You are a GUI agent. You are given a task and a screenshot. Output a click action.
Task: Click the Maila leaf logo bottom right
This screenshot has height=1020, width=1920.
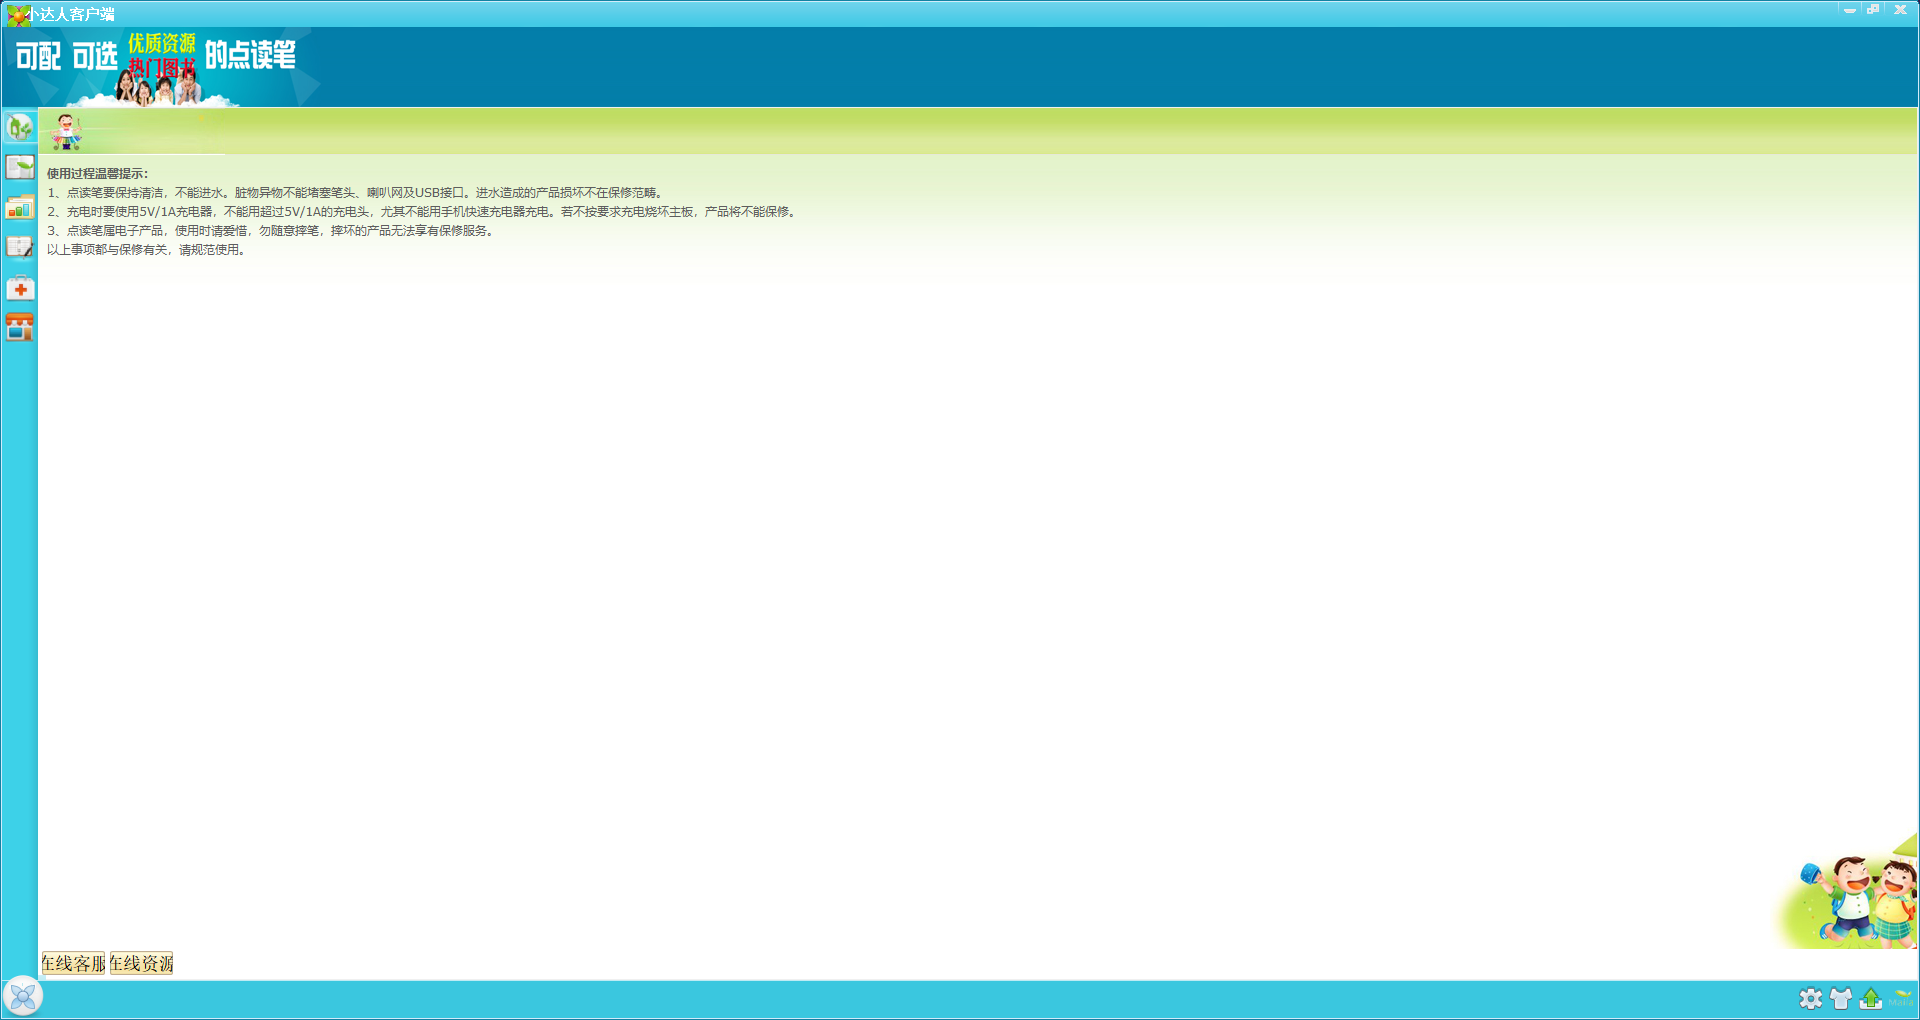(1901, 998)
